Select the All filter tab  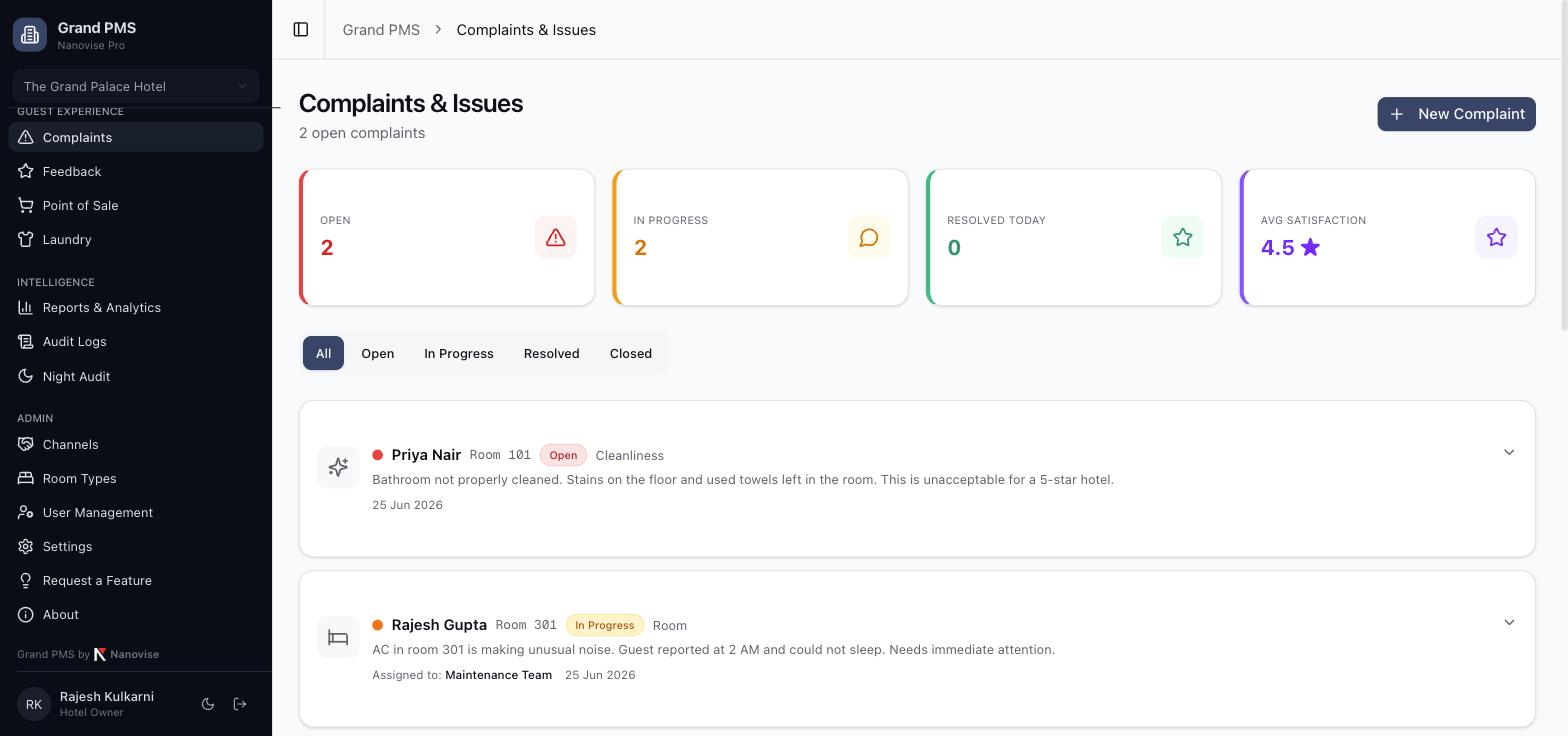coord(323,353)
